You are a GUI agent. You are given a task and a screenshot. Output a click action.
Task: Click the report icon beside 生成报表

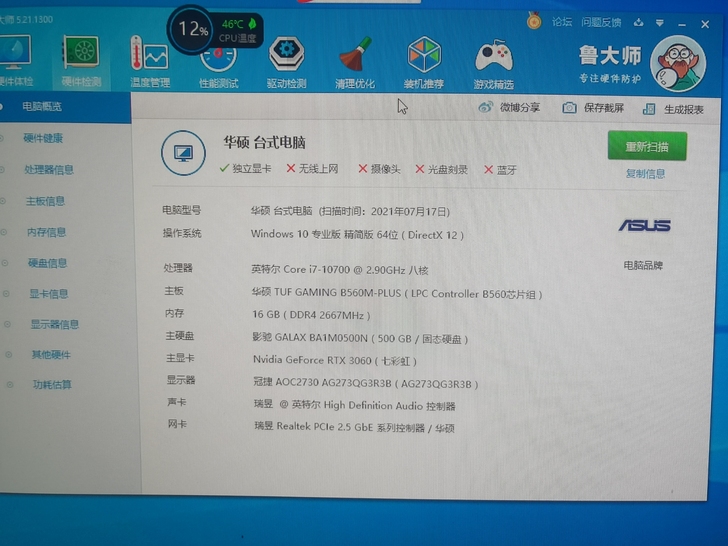[x=649, y=109]
